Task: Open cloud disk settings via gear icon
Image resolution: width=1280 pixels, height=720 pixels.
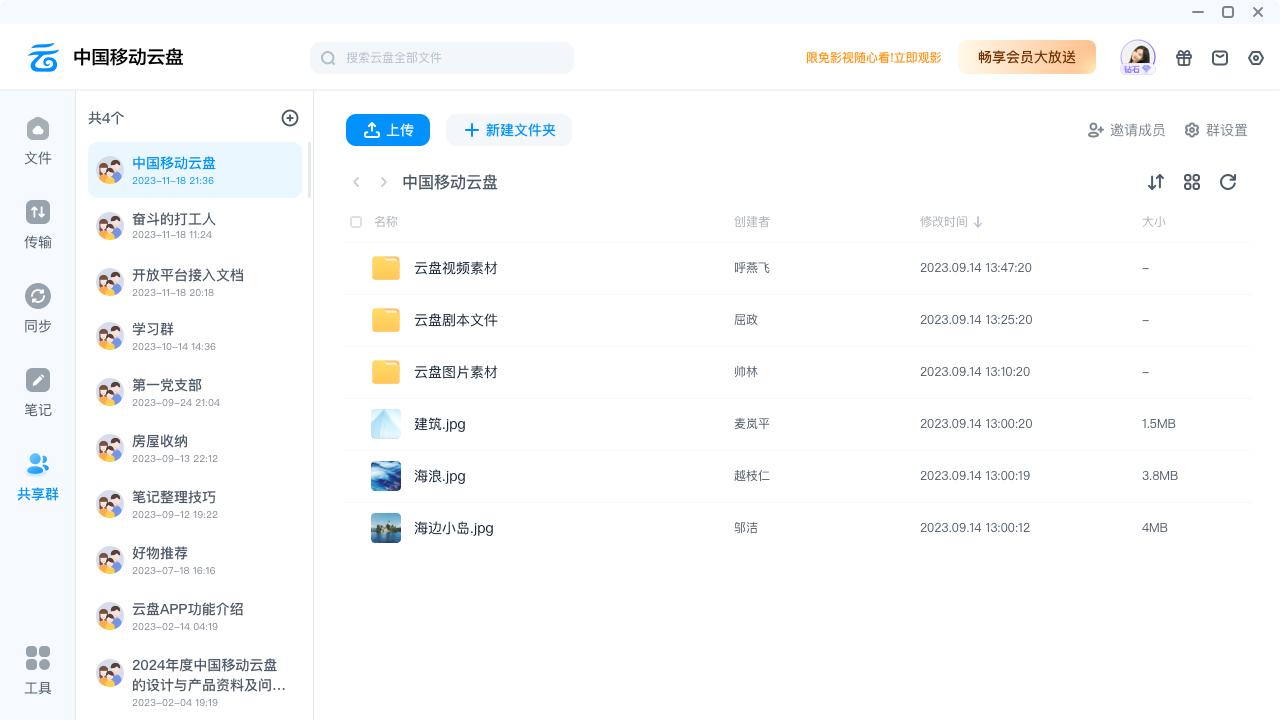Action: 1256,58
